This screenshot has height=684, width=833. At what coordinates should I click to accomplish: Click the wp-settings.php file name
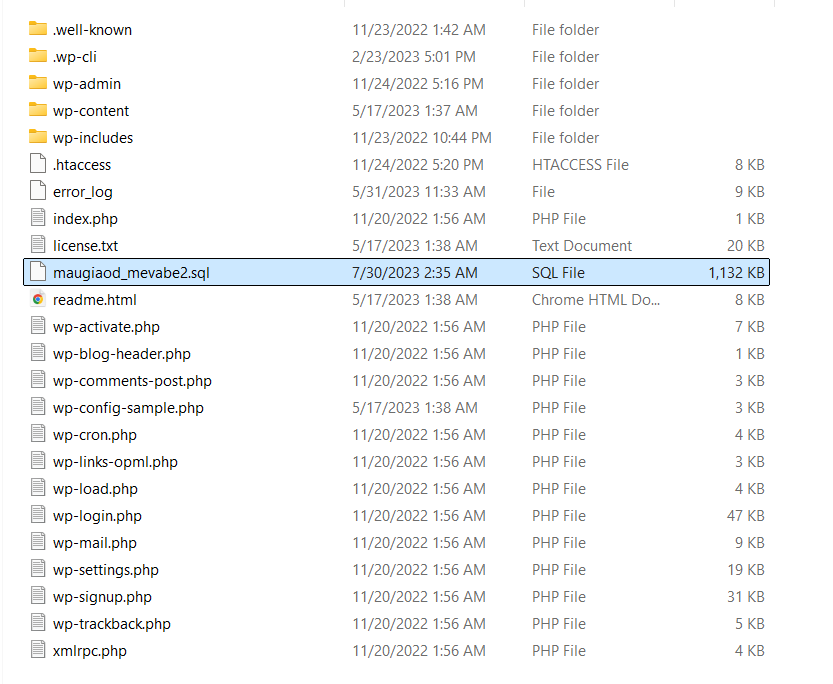[106, 570]
